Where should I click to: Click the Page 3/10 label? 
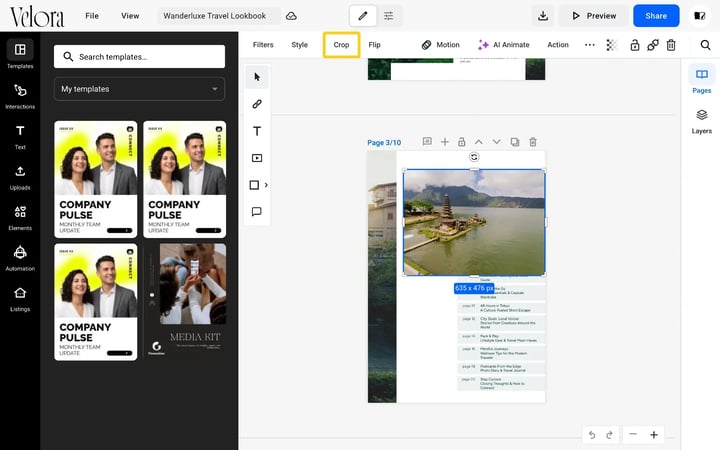click(x=384, y=143)
